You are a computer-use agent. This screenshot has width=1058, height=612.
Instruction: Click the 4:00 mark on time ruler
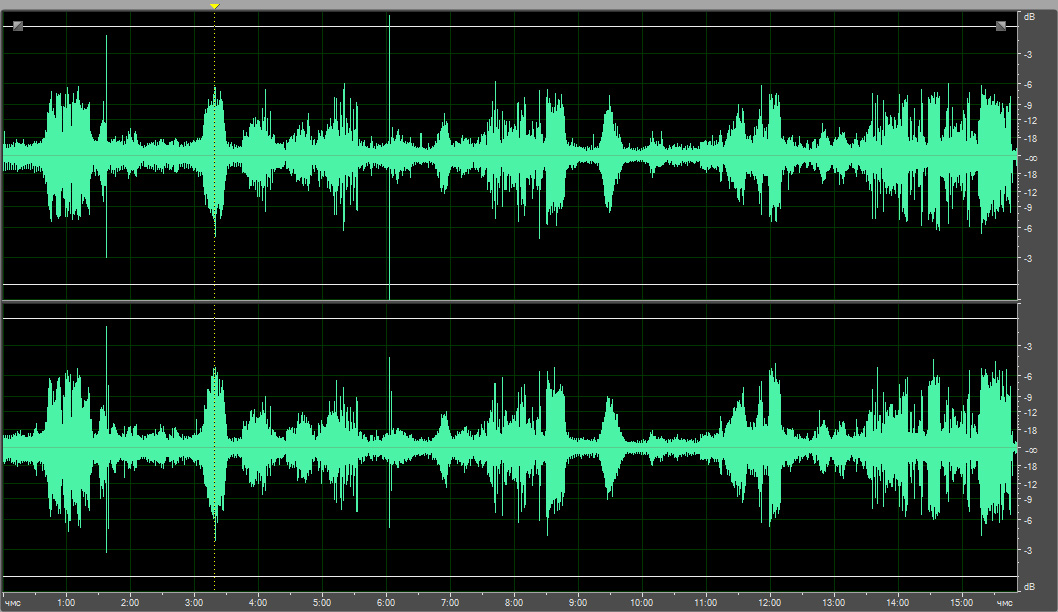click(x=258, y=603)
